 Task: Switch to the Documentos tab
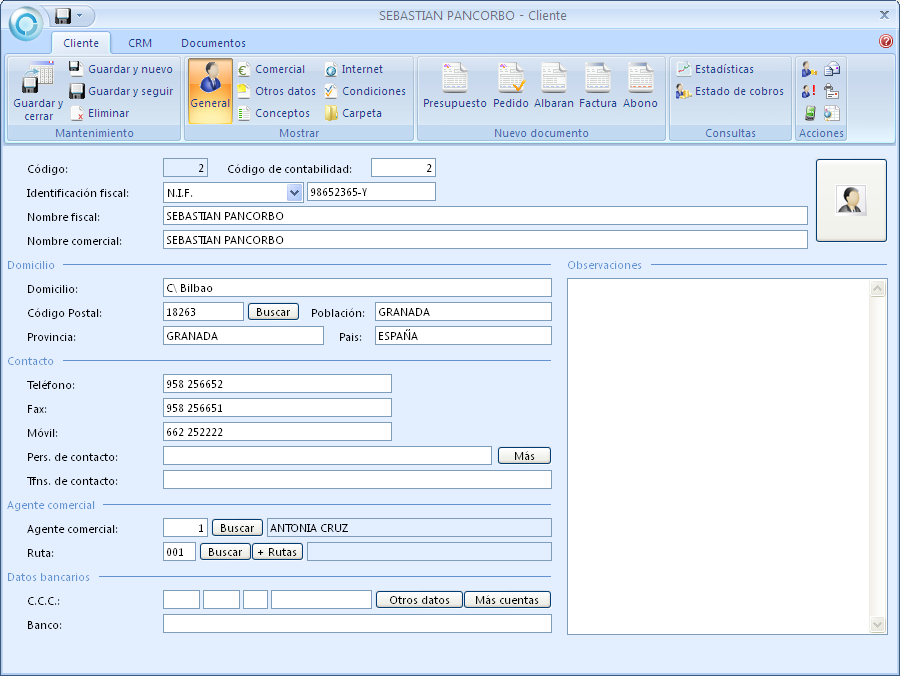(213, 43)
